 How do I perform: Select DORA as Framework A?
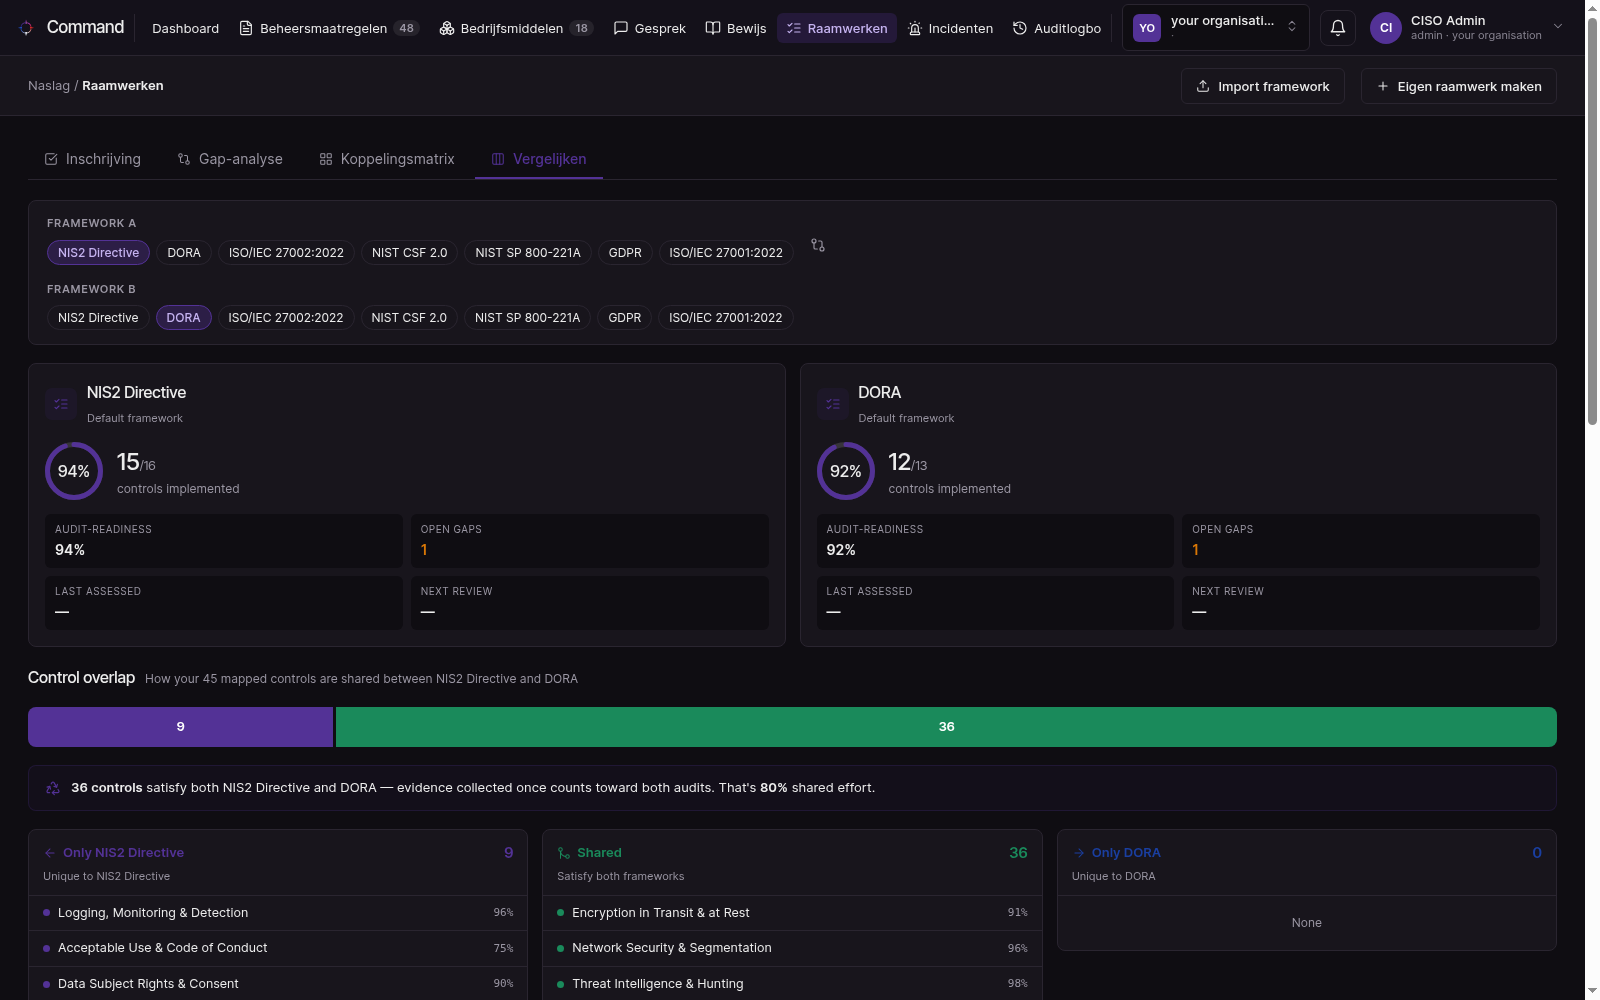click(184, 253)
